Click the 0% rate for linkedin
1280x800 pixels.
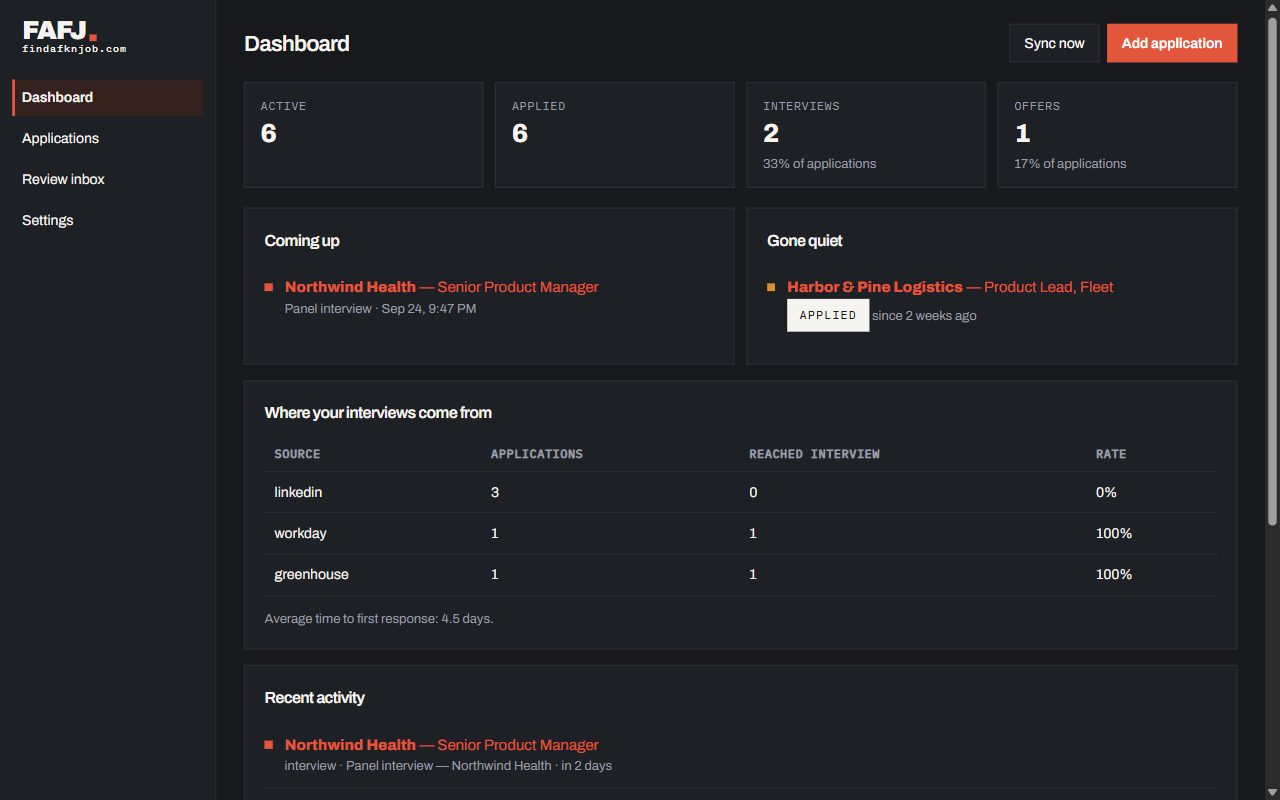click(x=1106, y=492)
